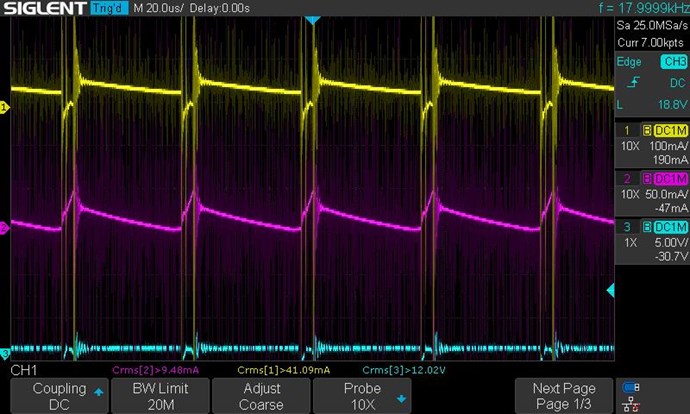Click the Crms[3] measurement readout

(x=404, y=370)
